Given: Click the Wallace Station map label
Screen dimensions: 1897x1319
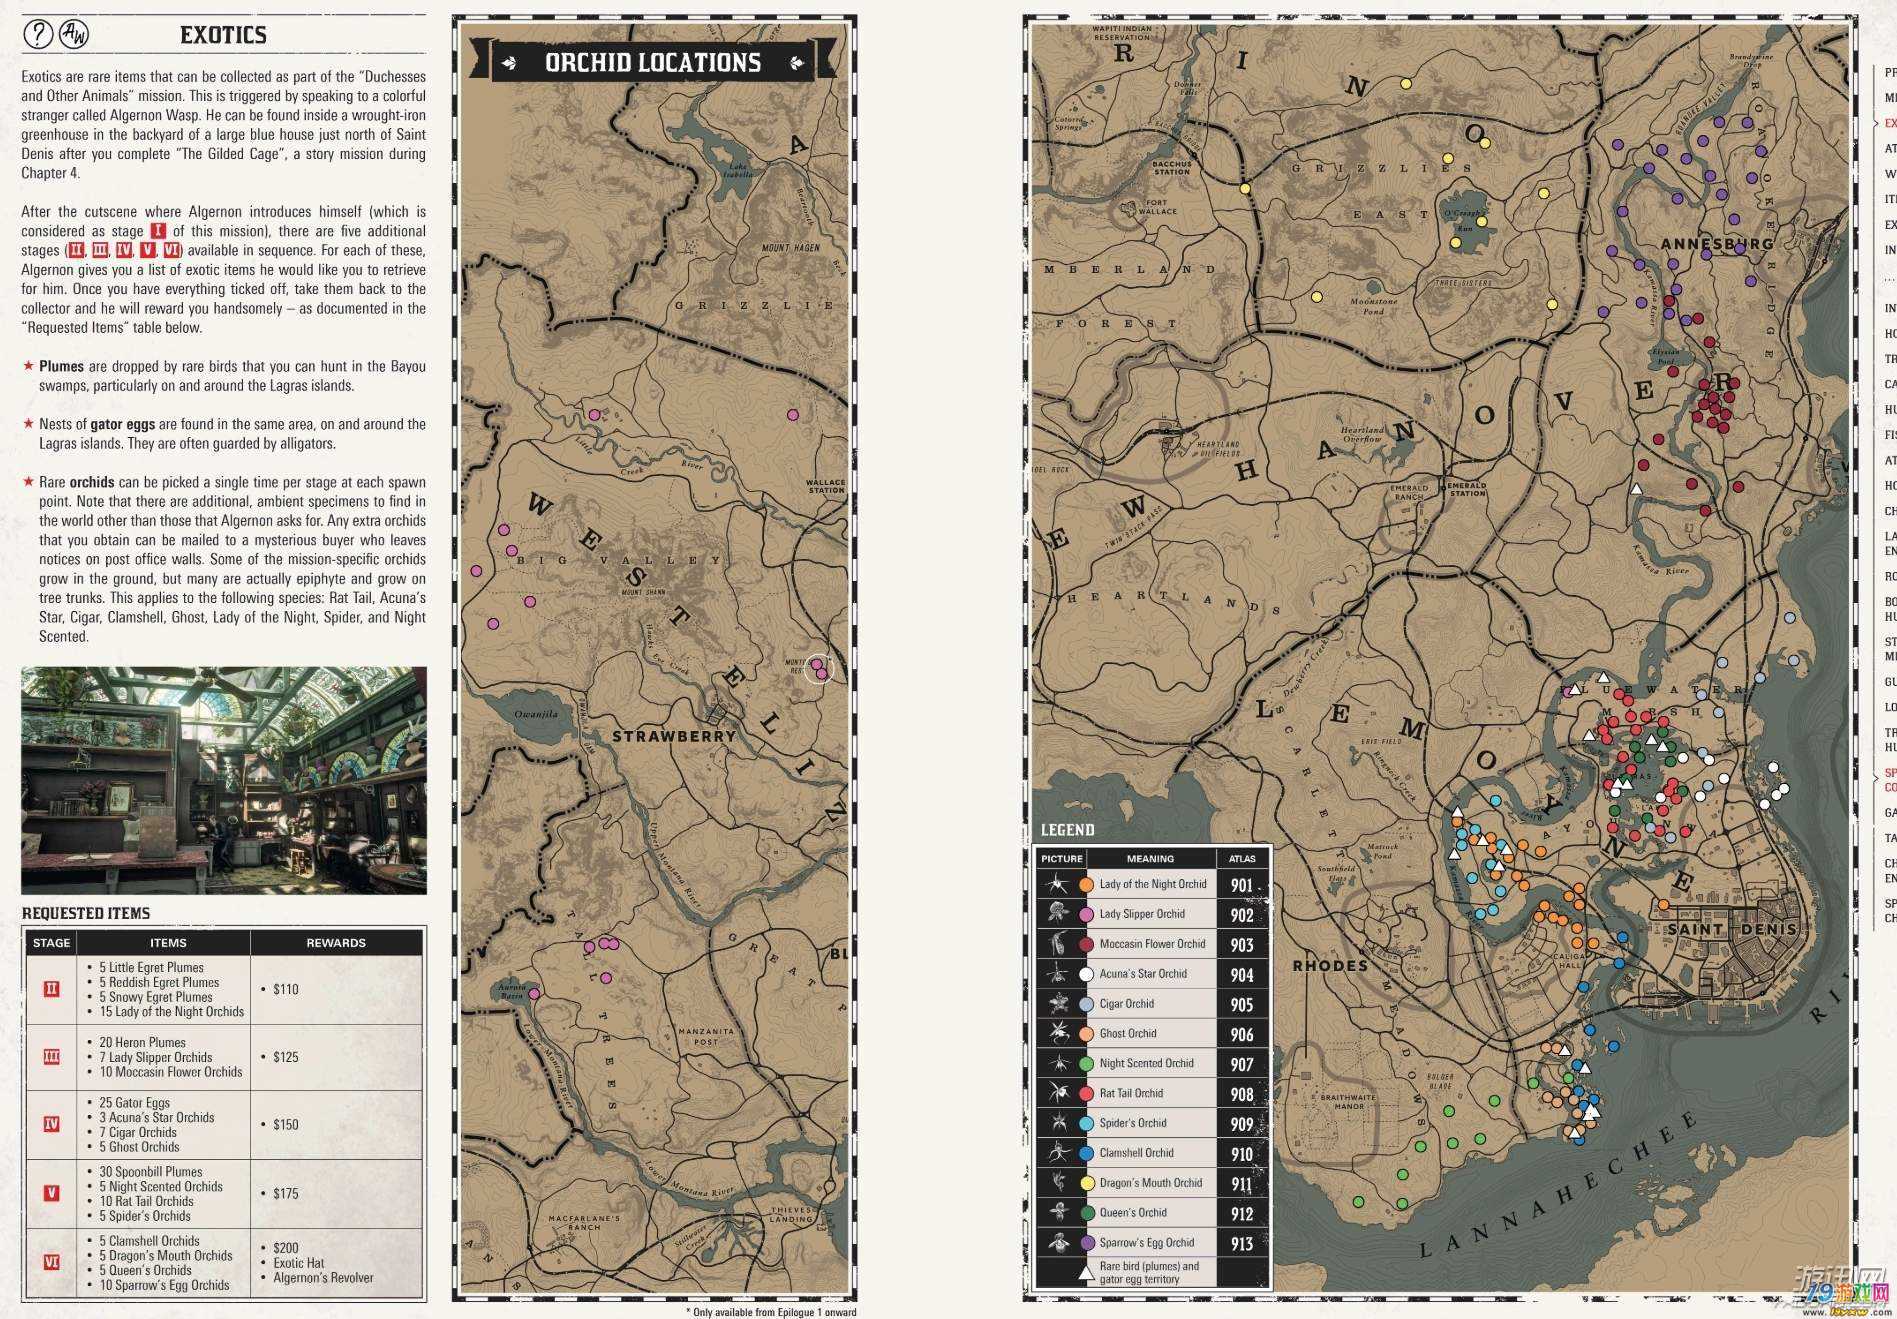Looking at the screenshot, I should [x=826, y=486].
